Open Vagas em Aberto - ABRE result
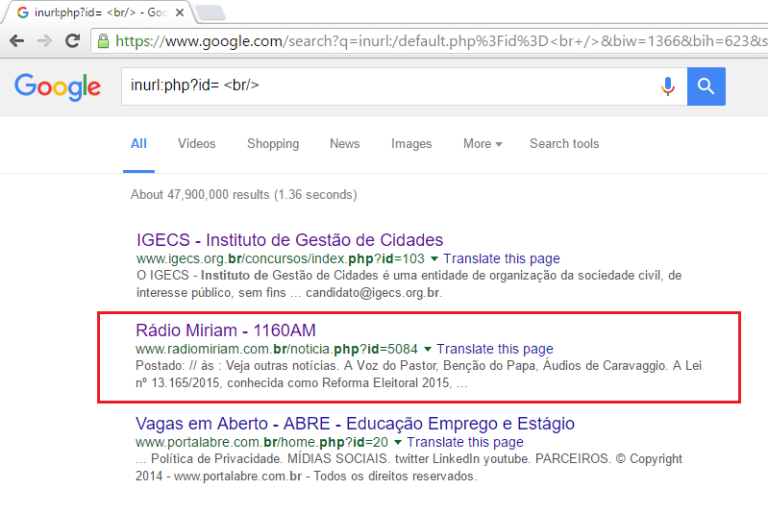This screenshot has height=514, width=768. tap(355, 423)
